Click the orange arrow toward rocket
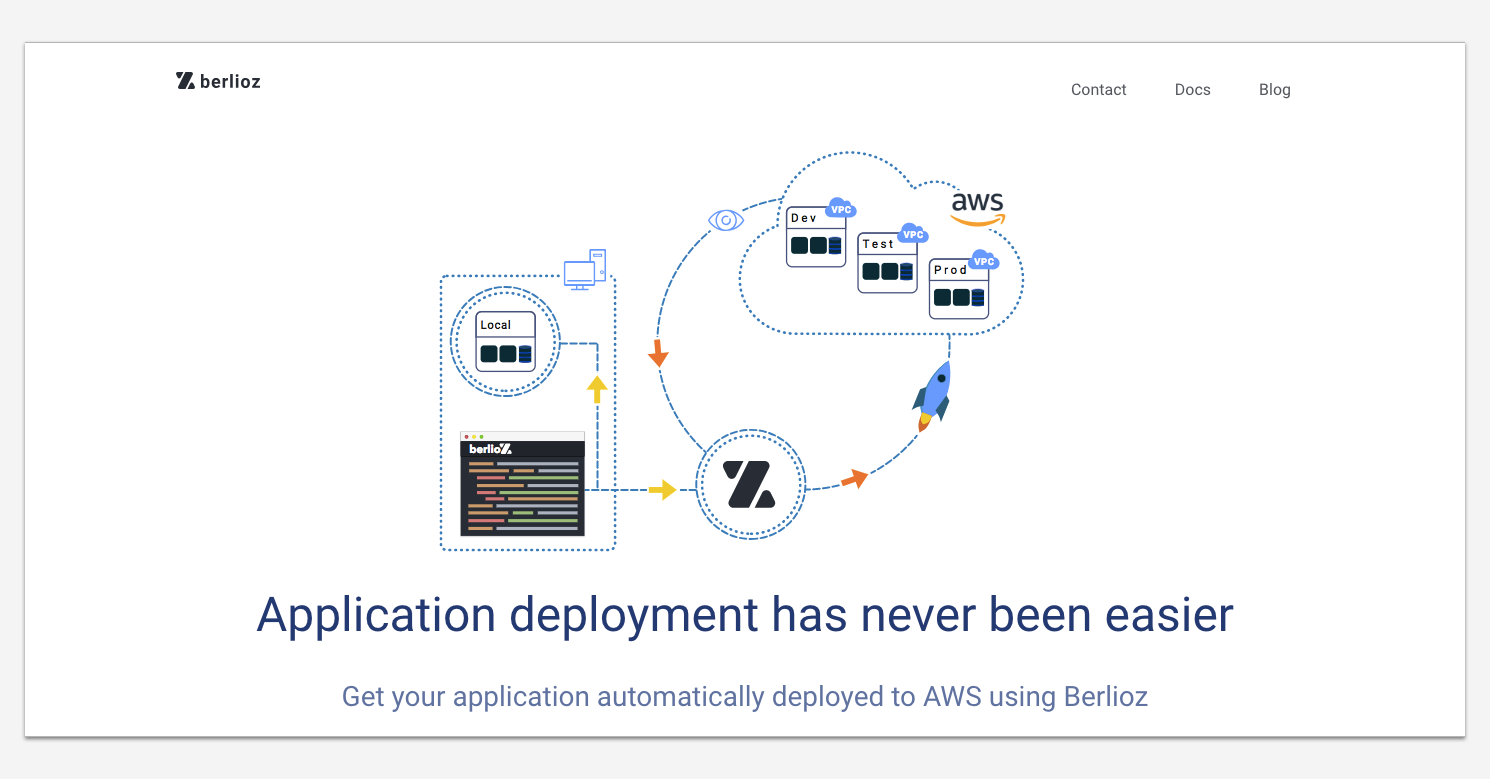Image resolution: width=1490 pixels, height=779 pixels. 854,479
